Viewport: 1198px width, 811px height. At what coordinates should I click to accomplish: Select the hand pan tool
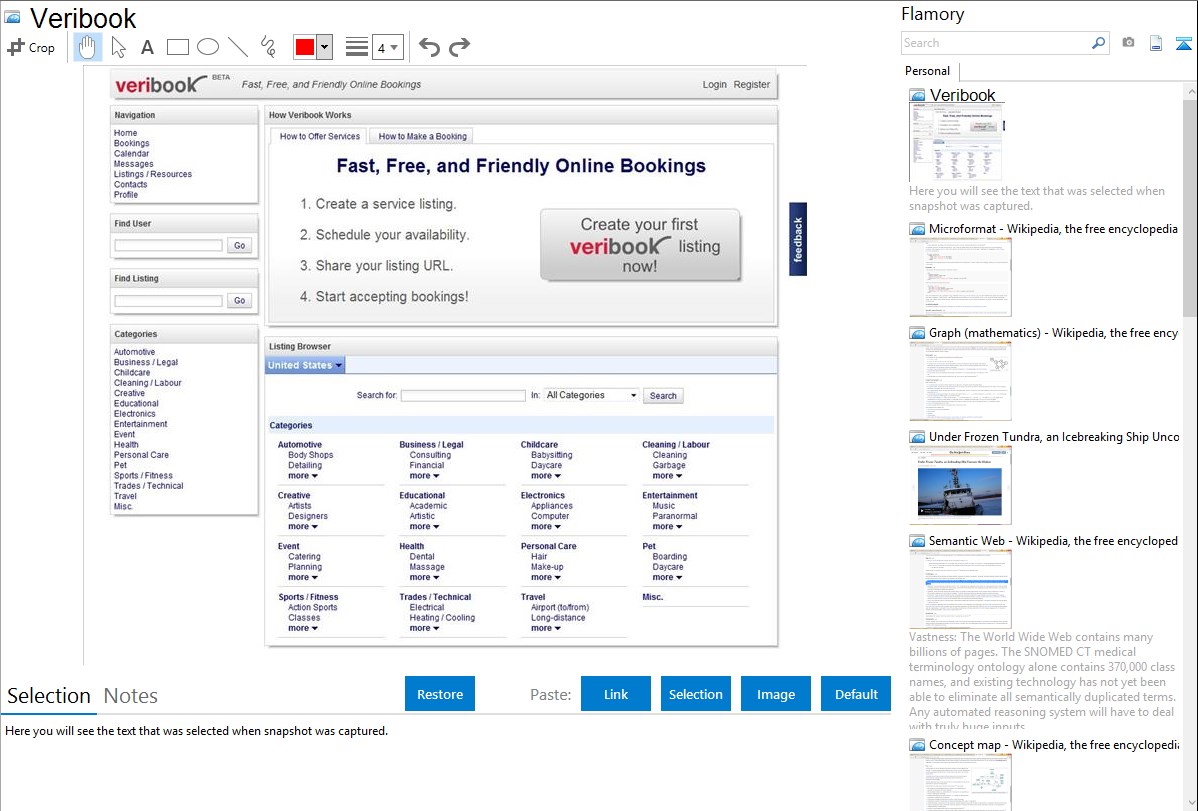tap(87, 47)
